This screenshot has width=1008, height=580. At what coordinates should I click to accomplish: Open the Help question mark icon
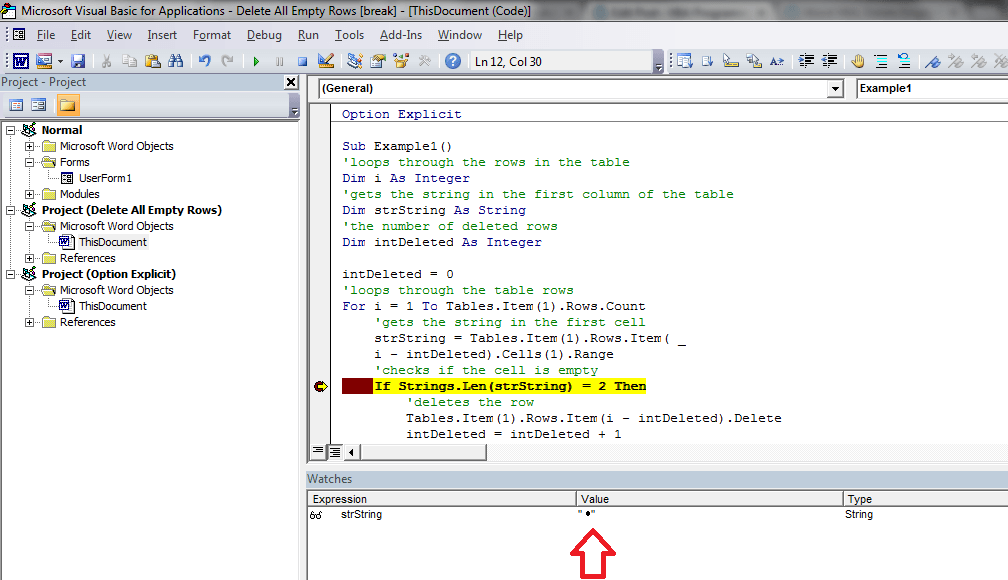coord(453,61)
